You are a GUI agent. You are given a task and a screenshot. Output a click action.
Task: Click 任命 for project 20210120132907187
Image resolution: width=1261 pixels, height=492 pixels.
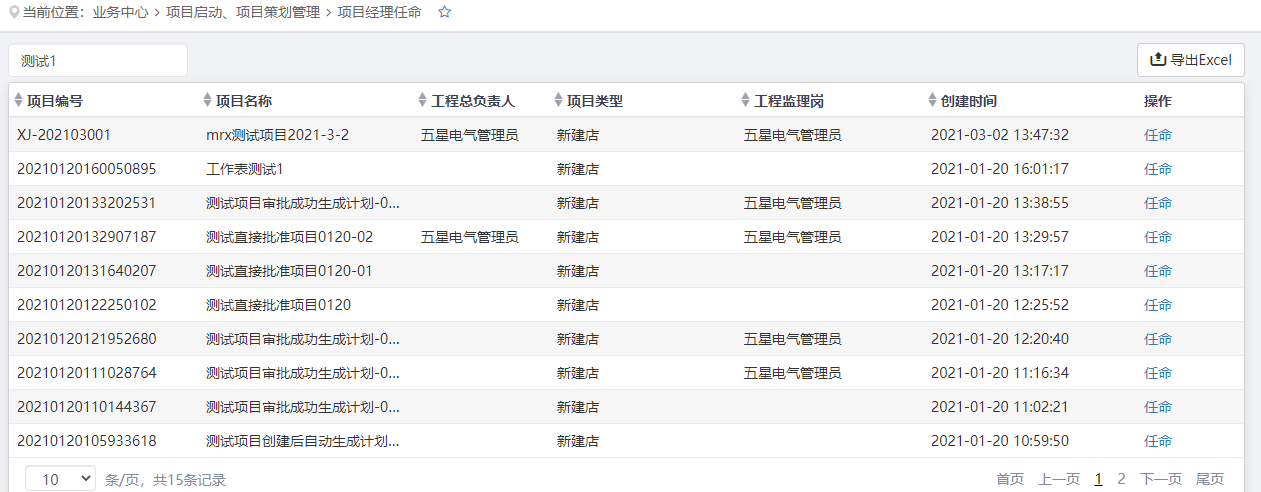pyautogui.click(x=1158, y=237)
